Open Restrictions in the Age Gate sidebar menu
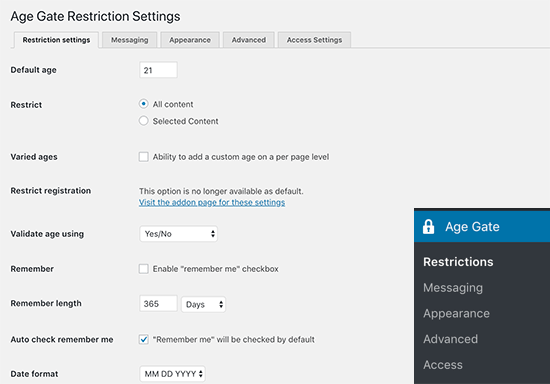The height and width of the screenshot is (384, 550). coord(458,262)
